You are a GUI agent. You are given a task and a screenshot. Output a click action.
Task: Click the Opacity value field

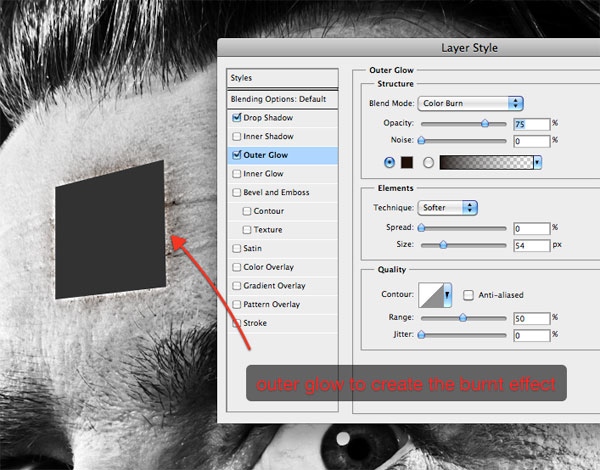tap(532, 124)
